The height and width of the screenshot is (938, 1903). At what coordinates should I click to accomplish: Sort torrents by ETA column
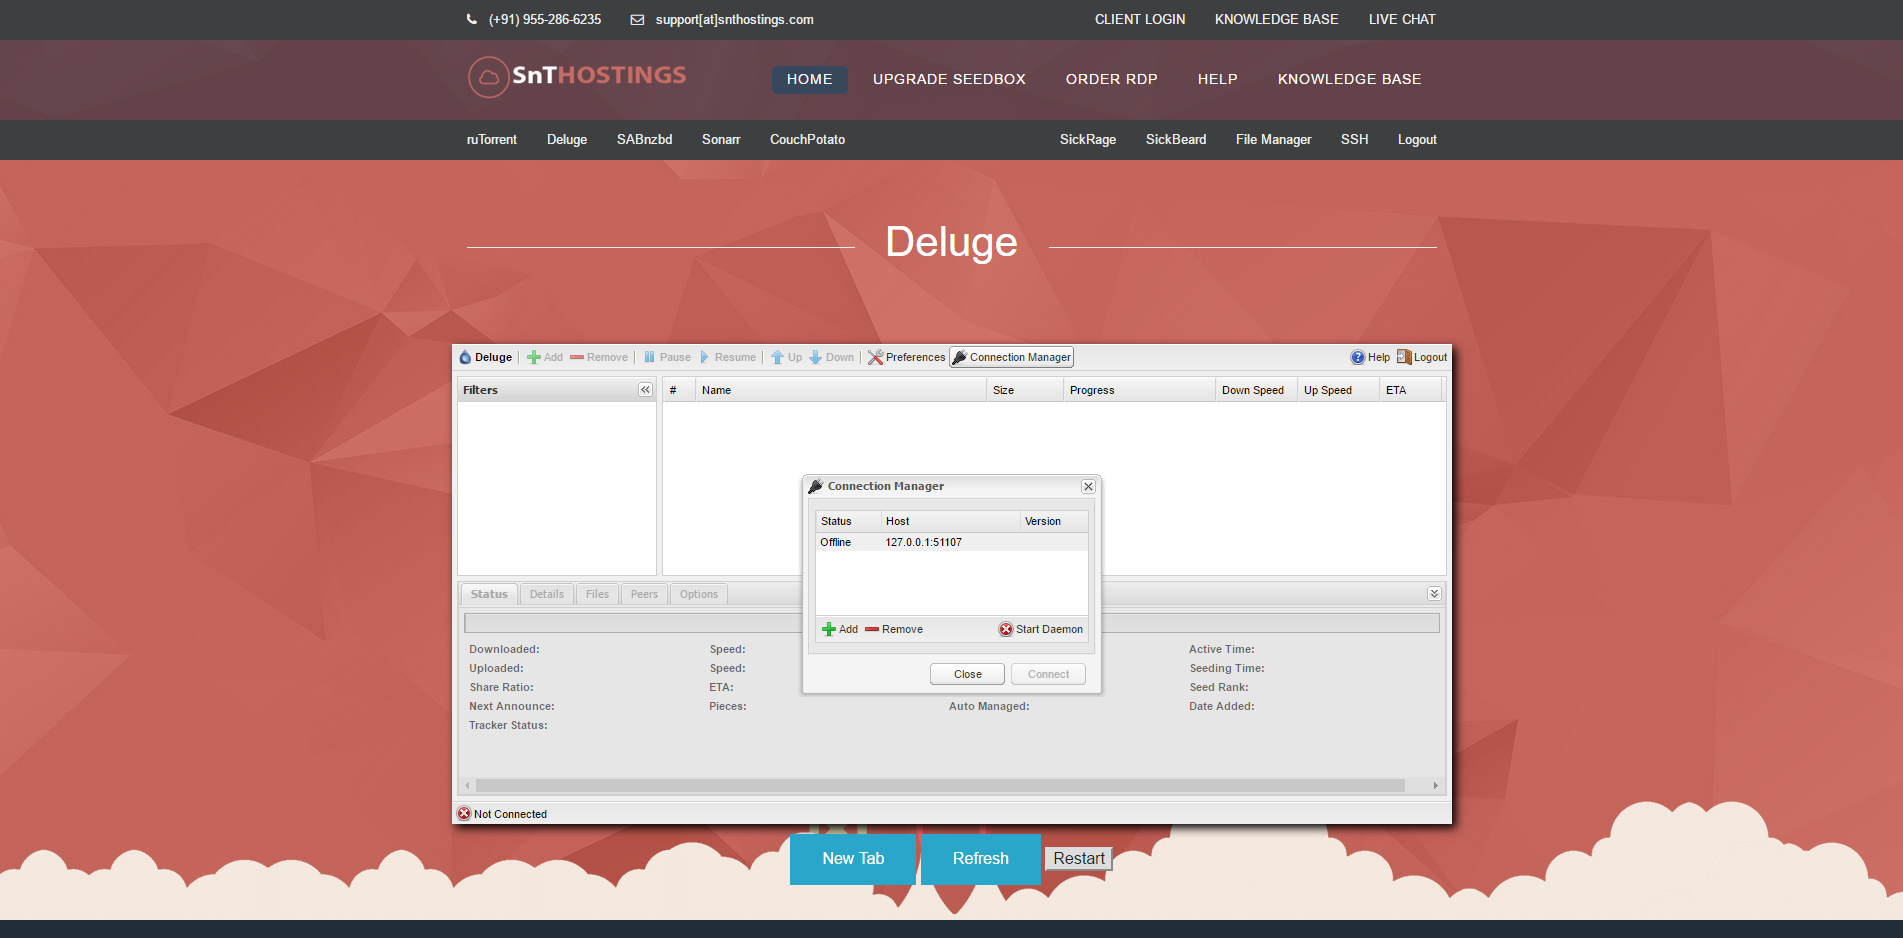coord(1410,390)
